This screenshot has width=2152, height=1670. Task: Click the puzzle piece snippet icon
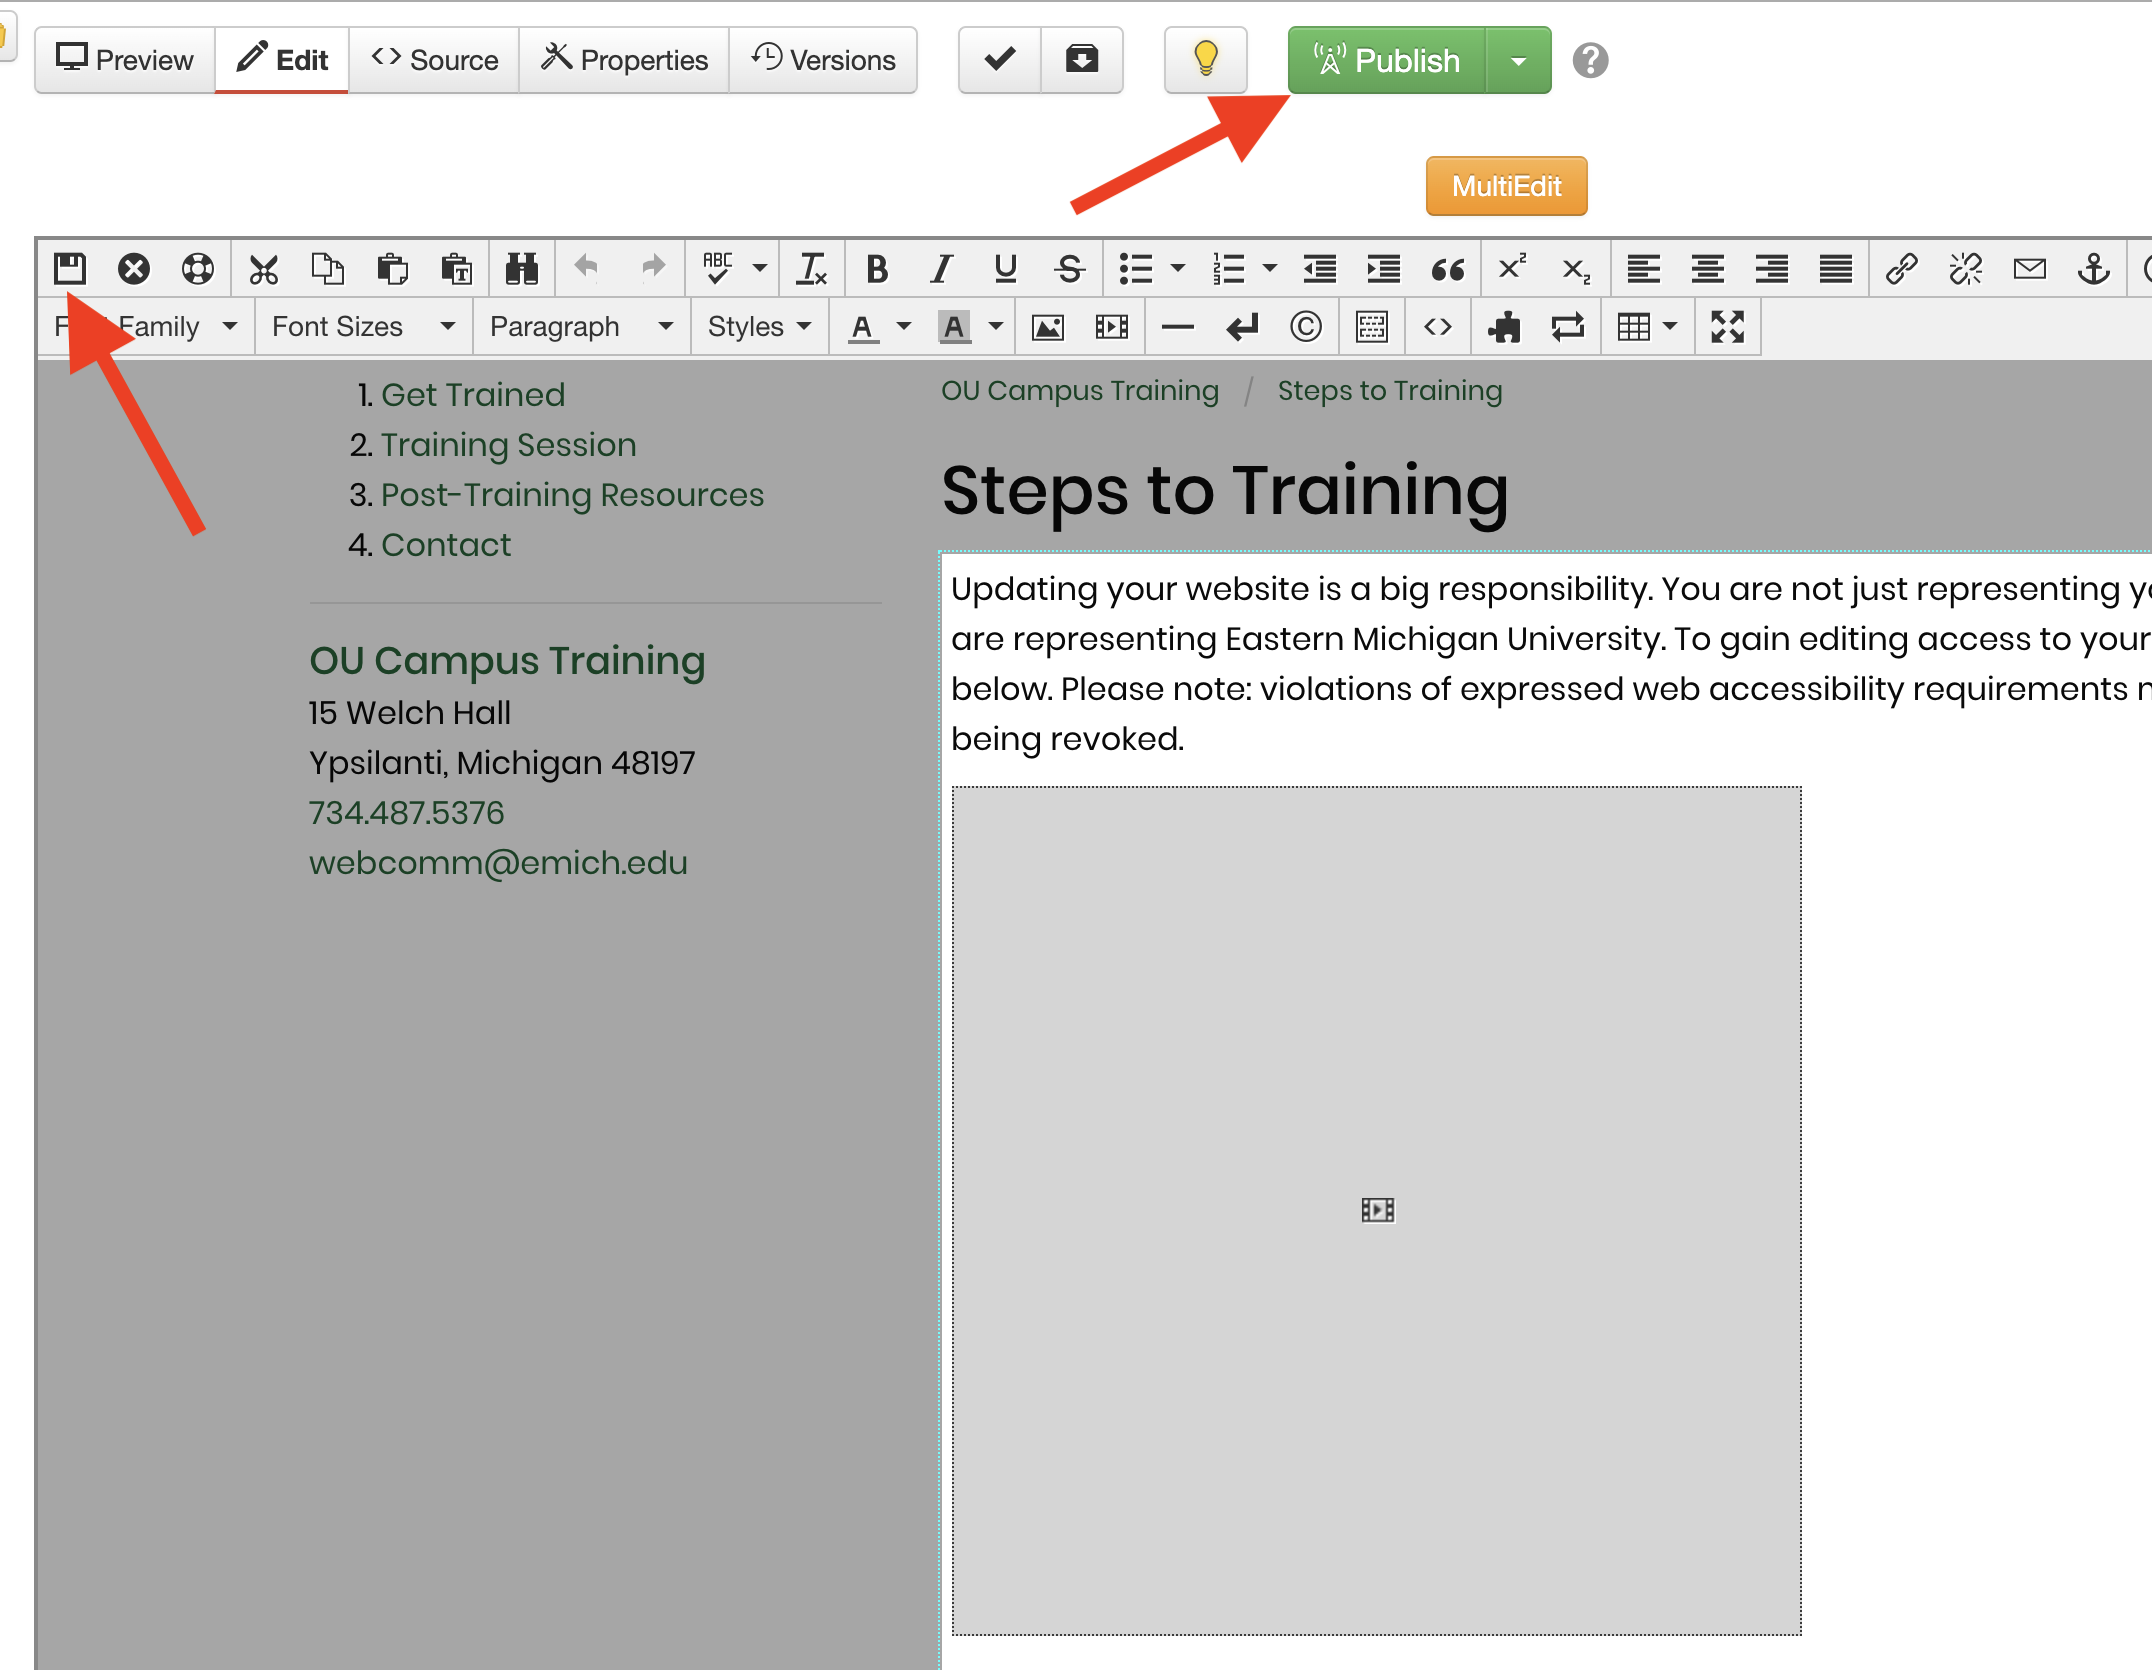pos(1504,327)
